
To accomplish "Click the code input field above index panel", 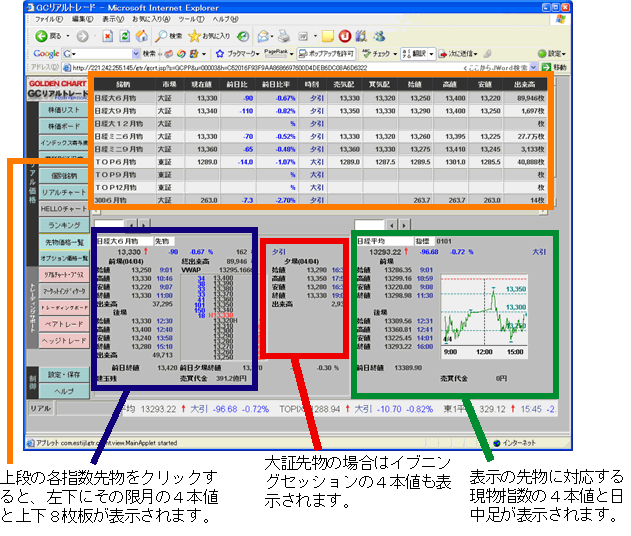I will (369, 225).
